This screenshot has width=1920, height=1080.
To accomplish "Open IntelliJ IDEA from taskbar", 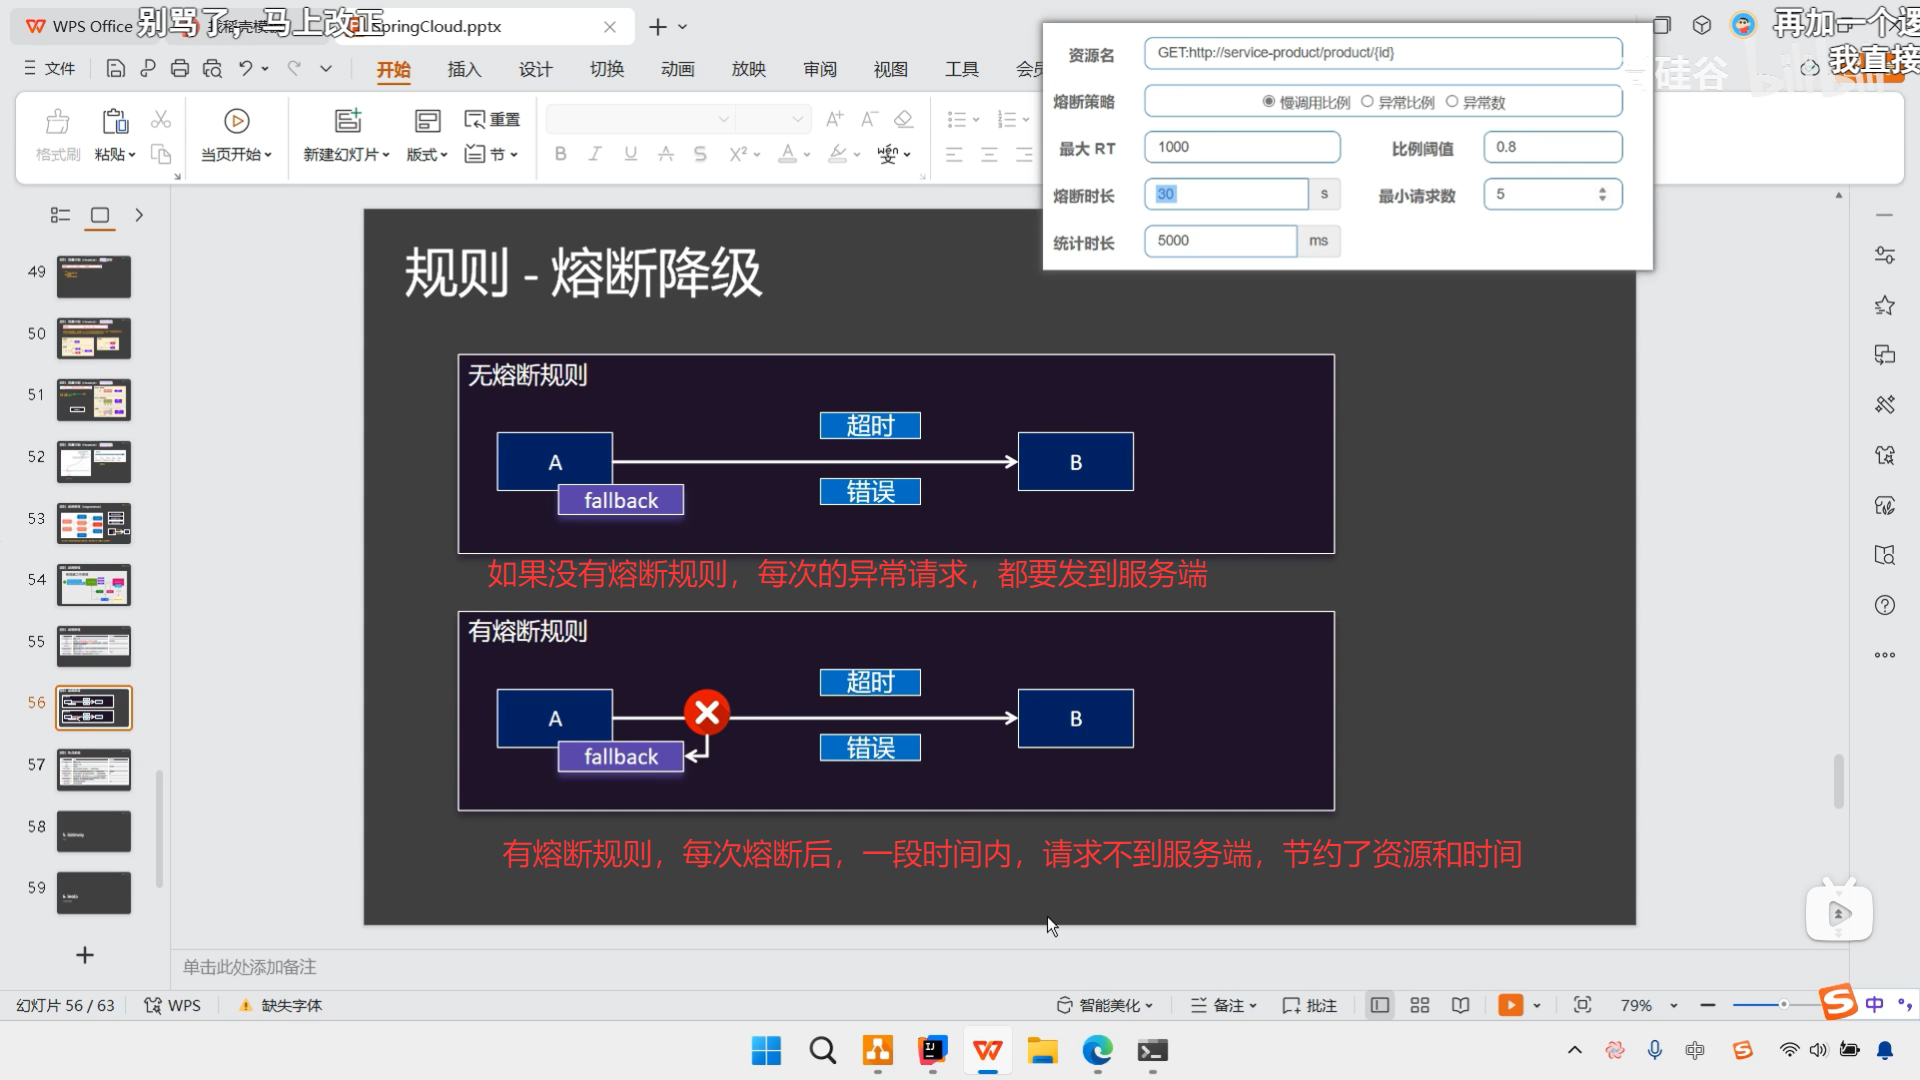I will point(932,1050).
